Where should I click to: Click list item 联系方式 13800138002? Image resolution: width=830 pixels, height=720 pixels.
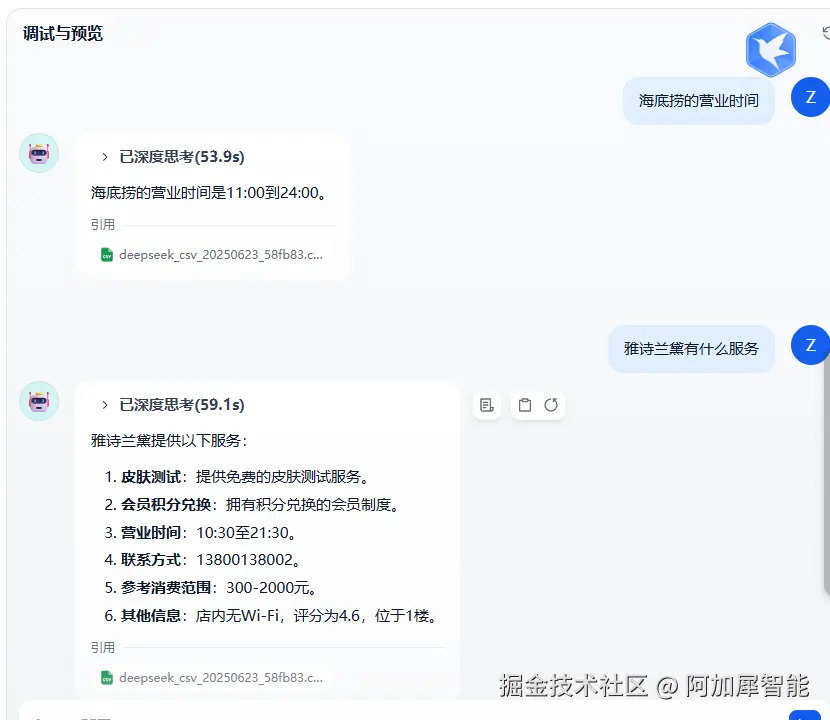[x=203, y=560]
